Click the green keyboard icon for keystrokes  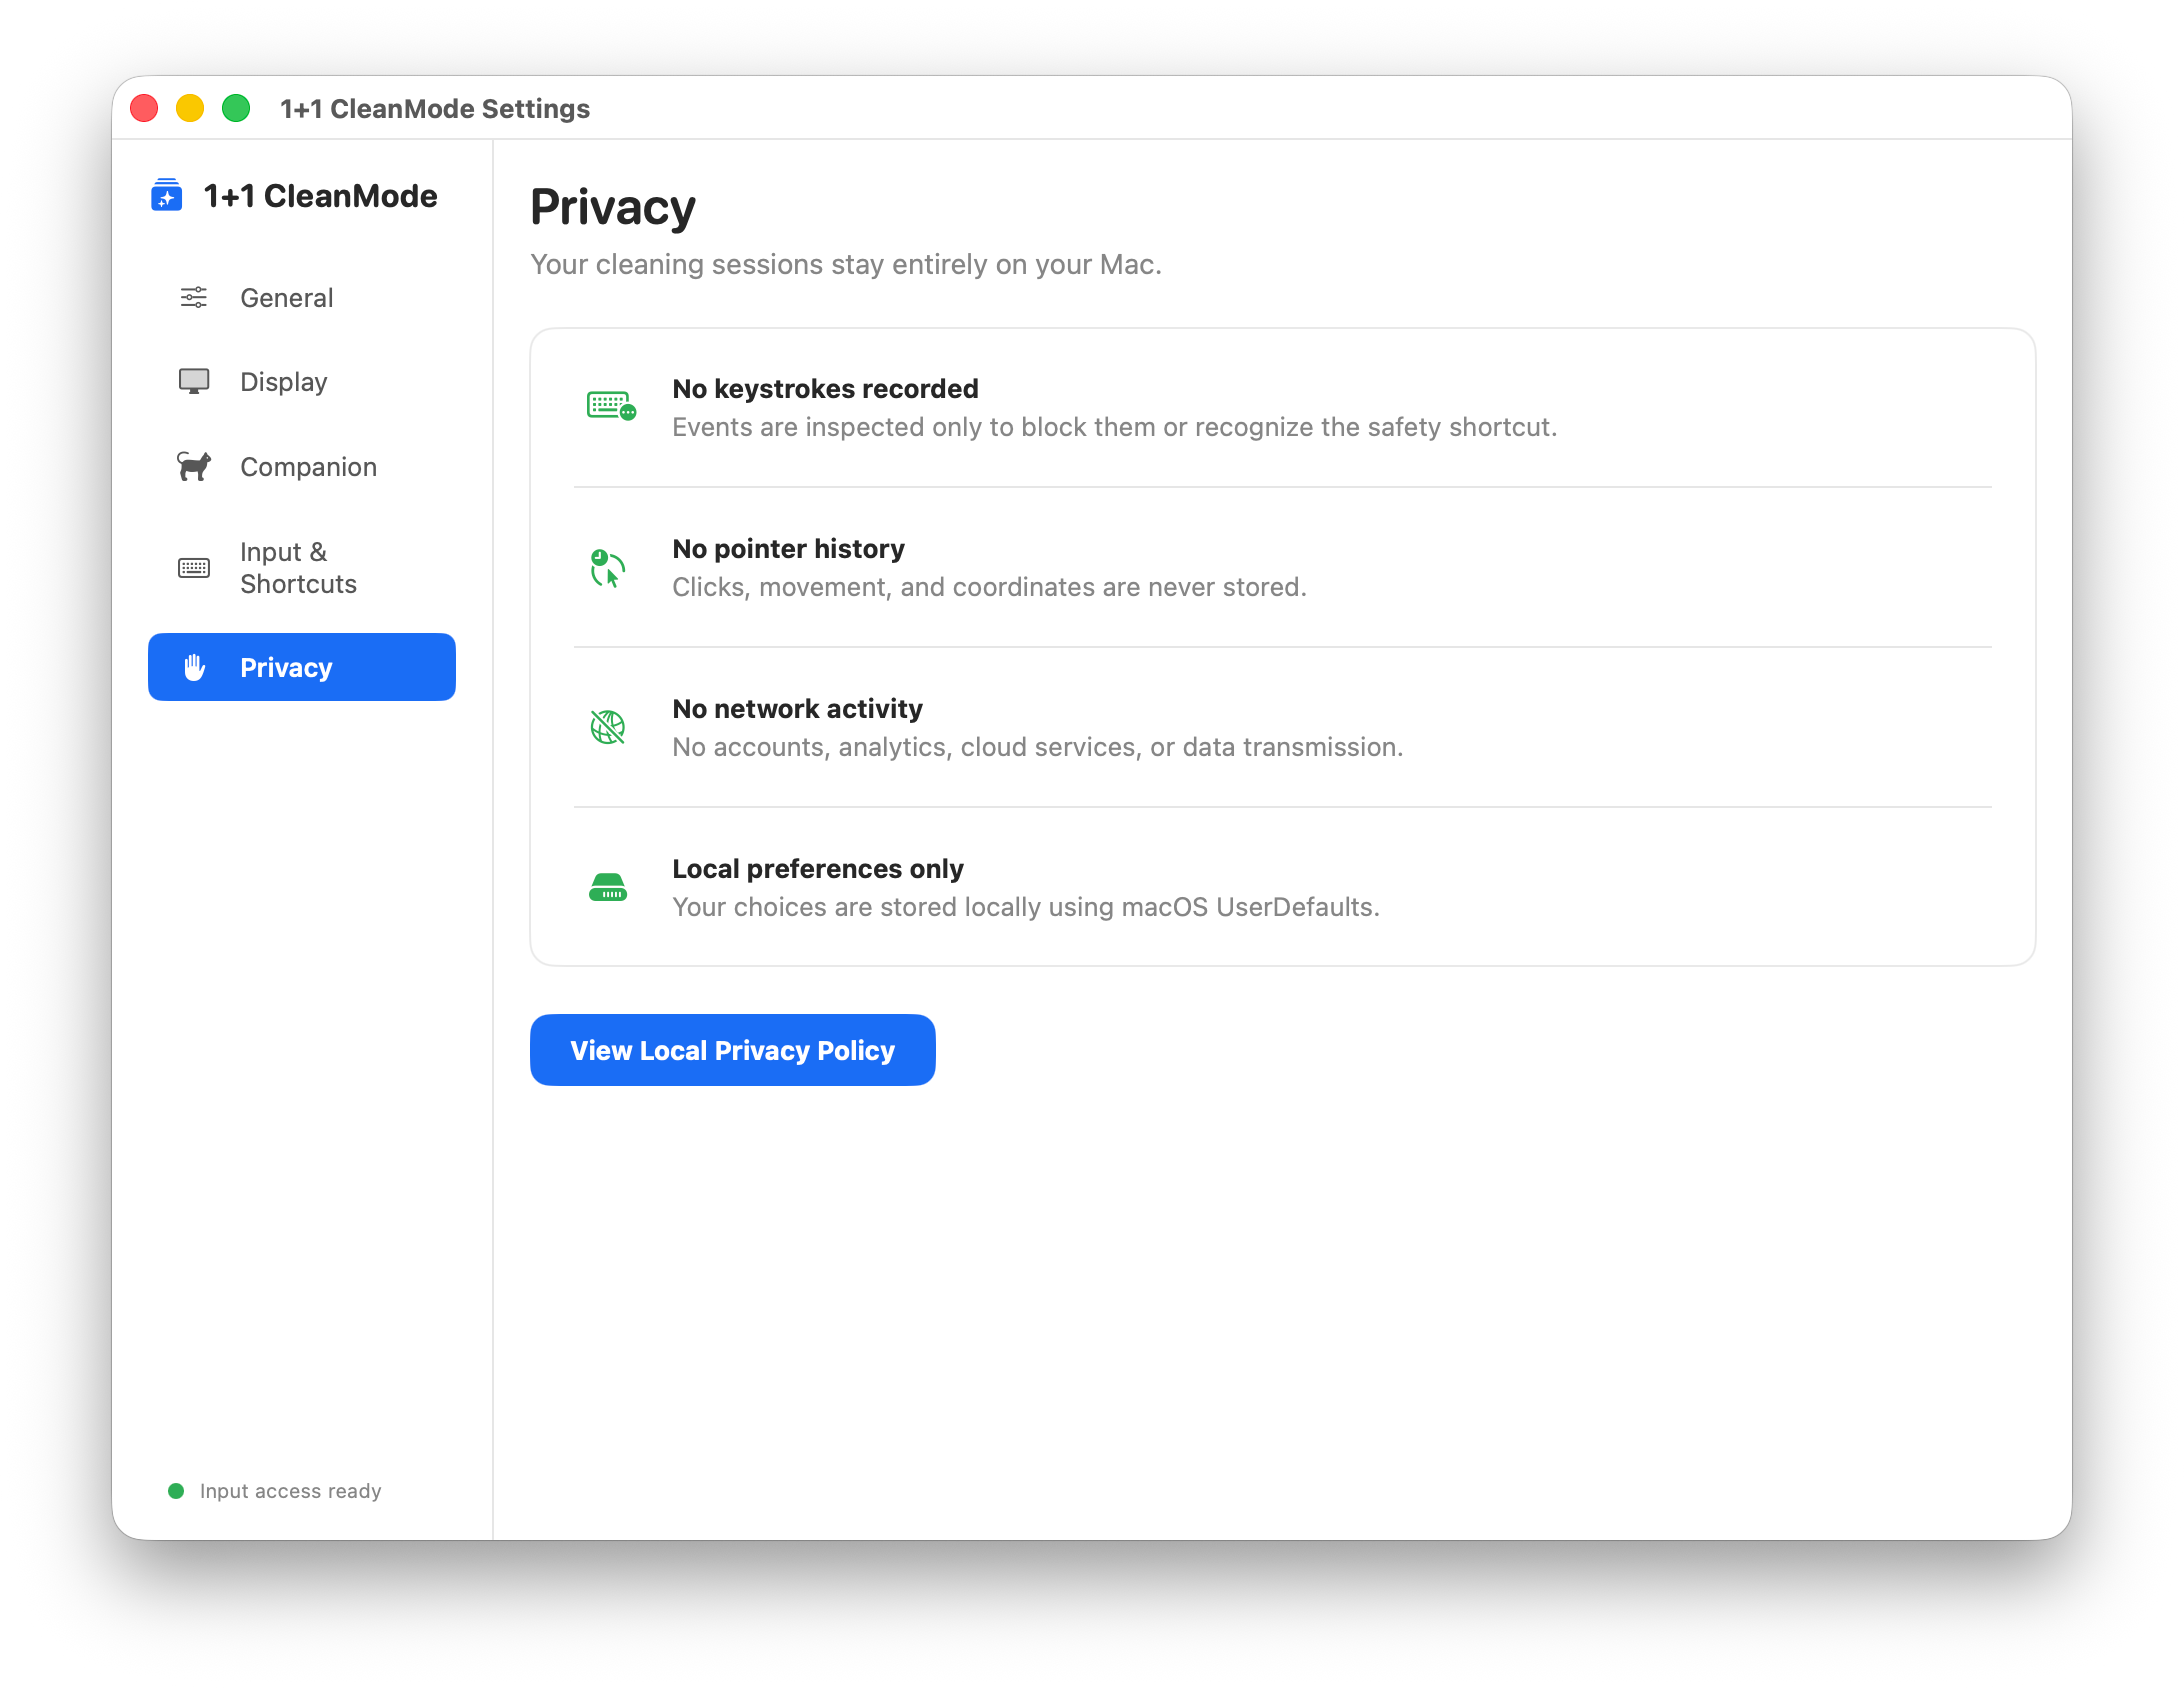[x=611, y=406]
